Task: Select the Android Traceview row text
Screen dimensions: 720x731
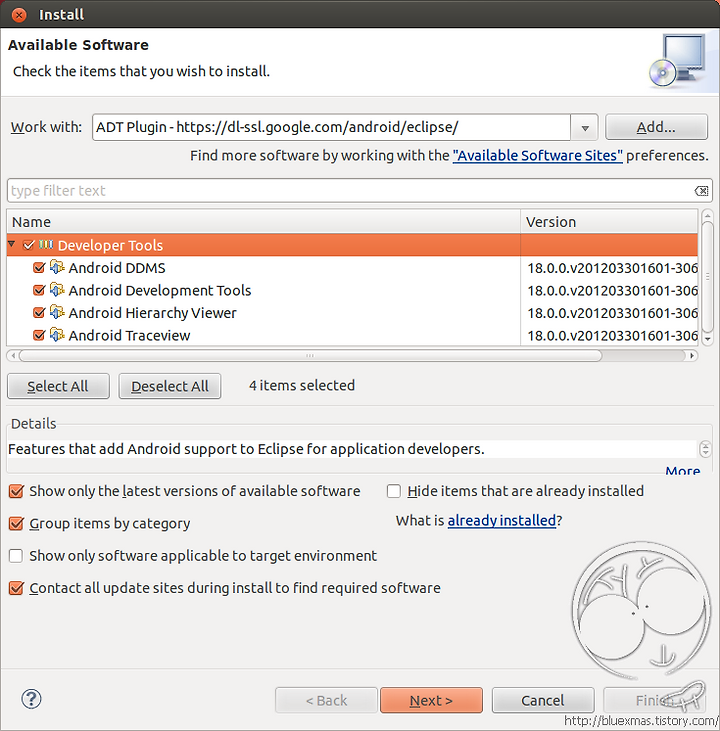Action: click(x=129, y=336)
